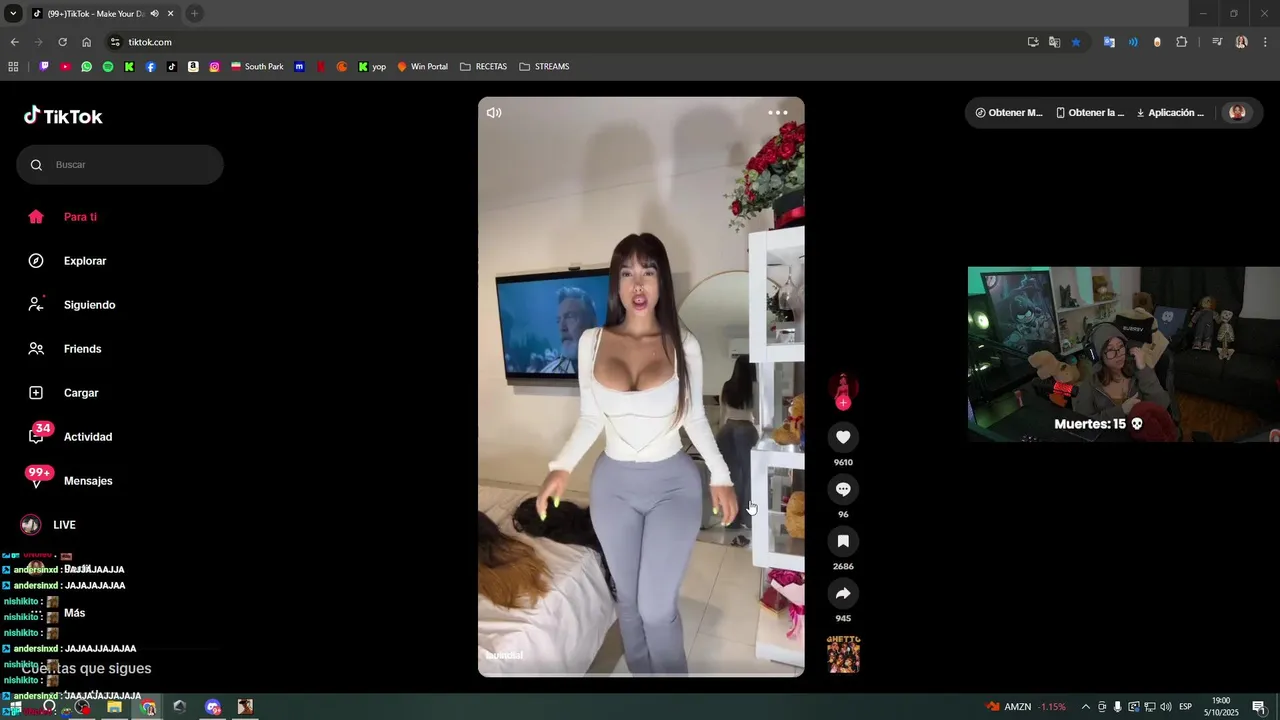Screen dimensions: 1280x720
Task: Open Windows notification center icon
Action: [1259, 707]
